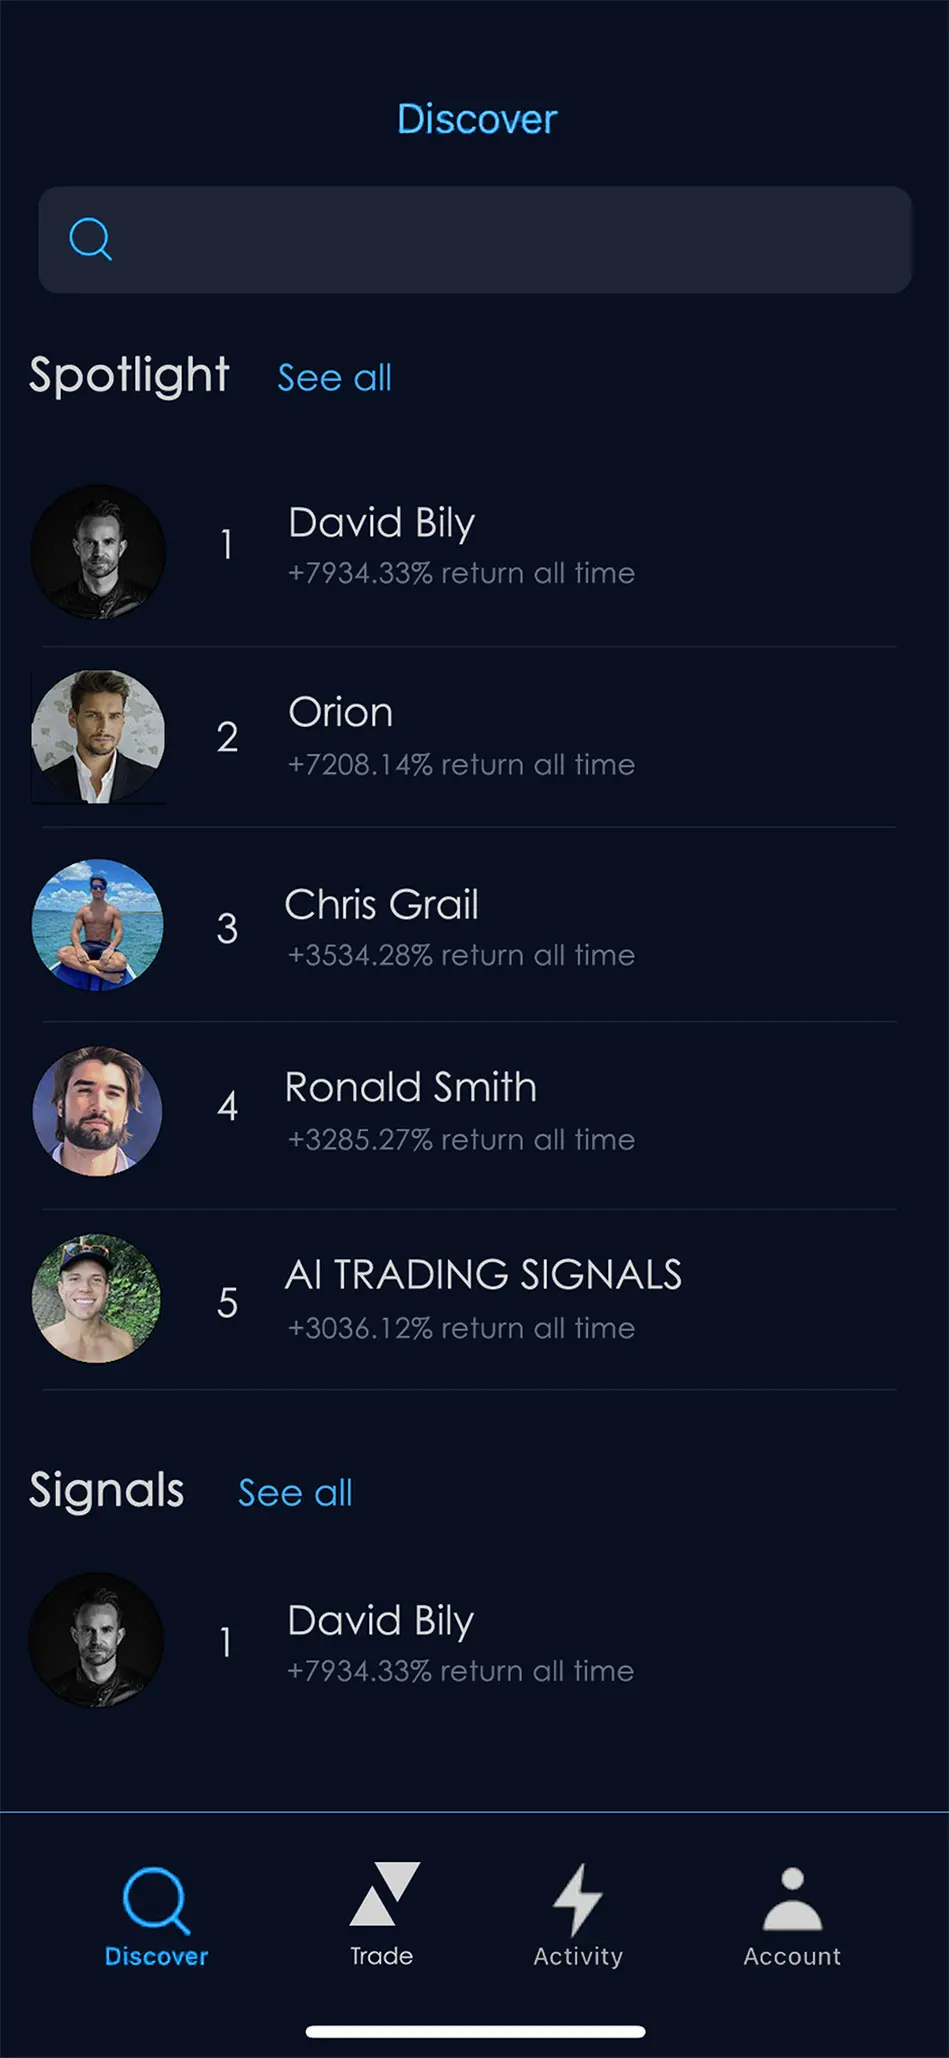Open David Bily photo under Signals
The width and height of the screenshot is (949, 2058).
(x=96, y=1640)
